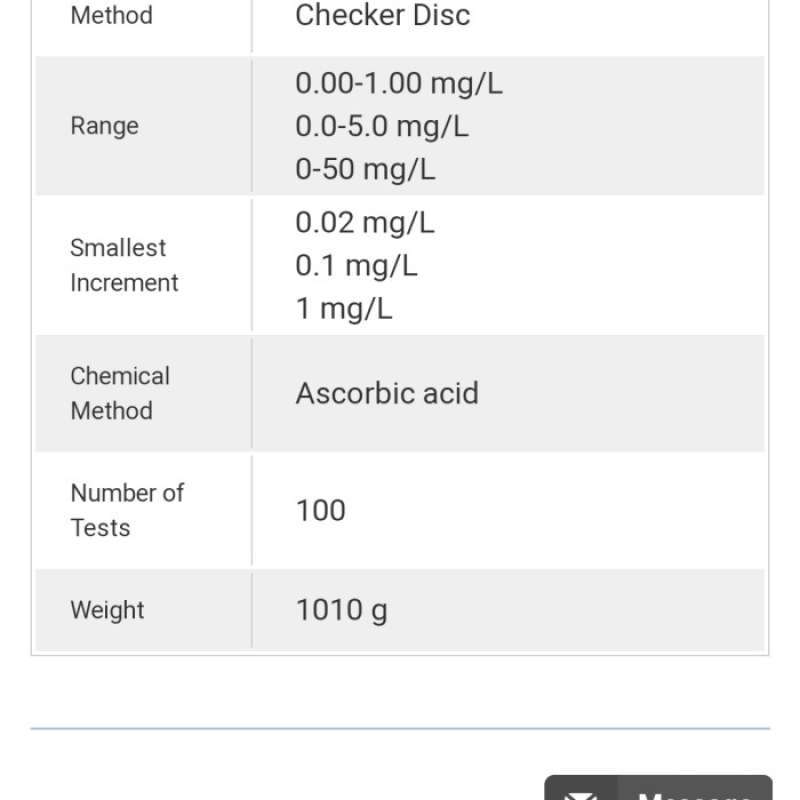The image size is (800, 800).
Task: Select the 0.0-5.0 mg/L range value
Action: [x=381, y=126]
